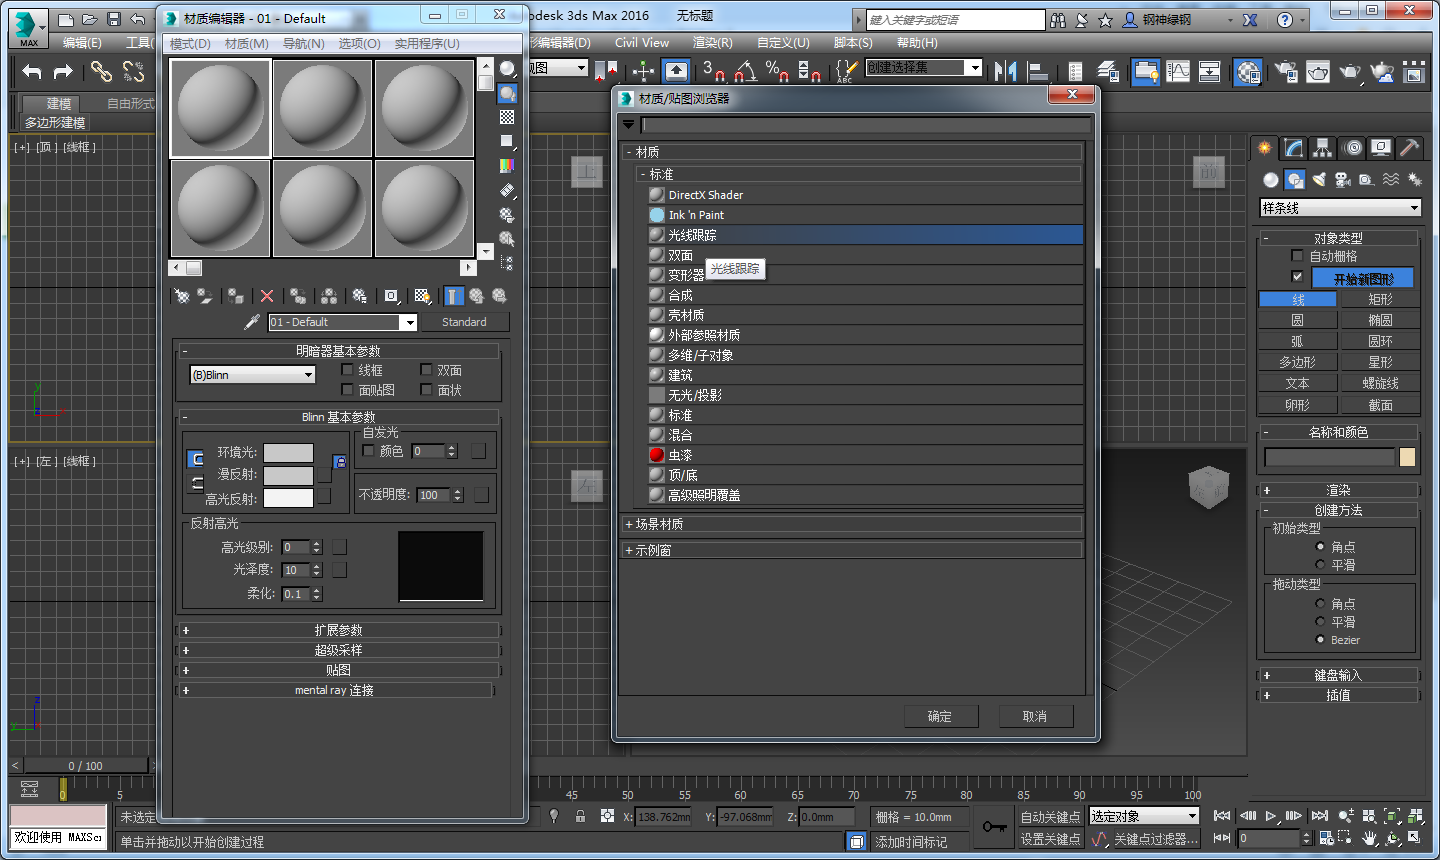Open the (B)Blinn shader dropdown

click(x=253, y=375)
